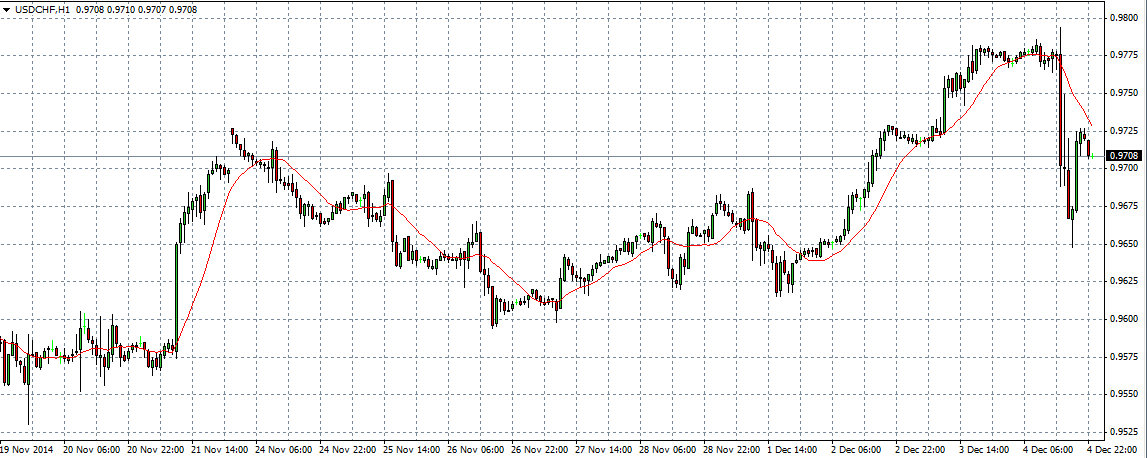Click the 20 Nov 06:00 time label
Screen dimensions: 1147x458
pyautogui.click(x=90, y=448)
